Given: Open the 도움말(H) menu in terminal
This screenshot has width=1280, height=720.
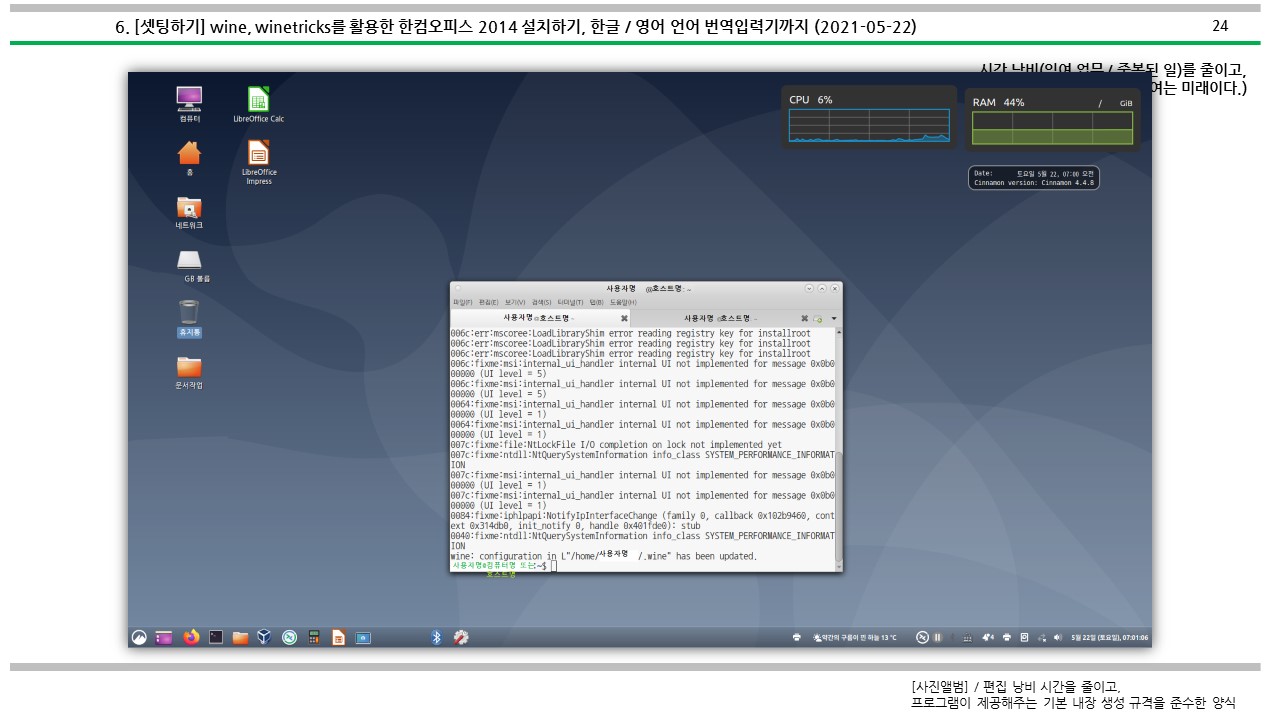Looking at the screenshot, I should click(x=622, y=302).
